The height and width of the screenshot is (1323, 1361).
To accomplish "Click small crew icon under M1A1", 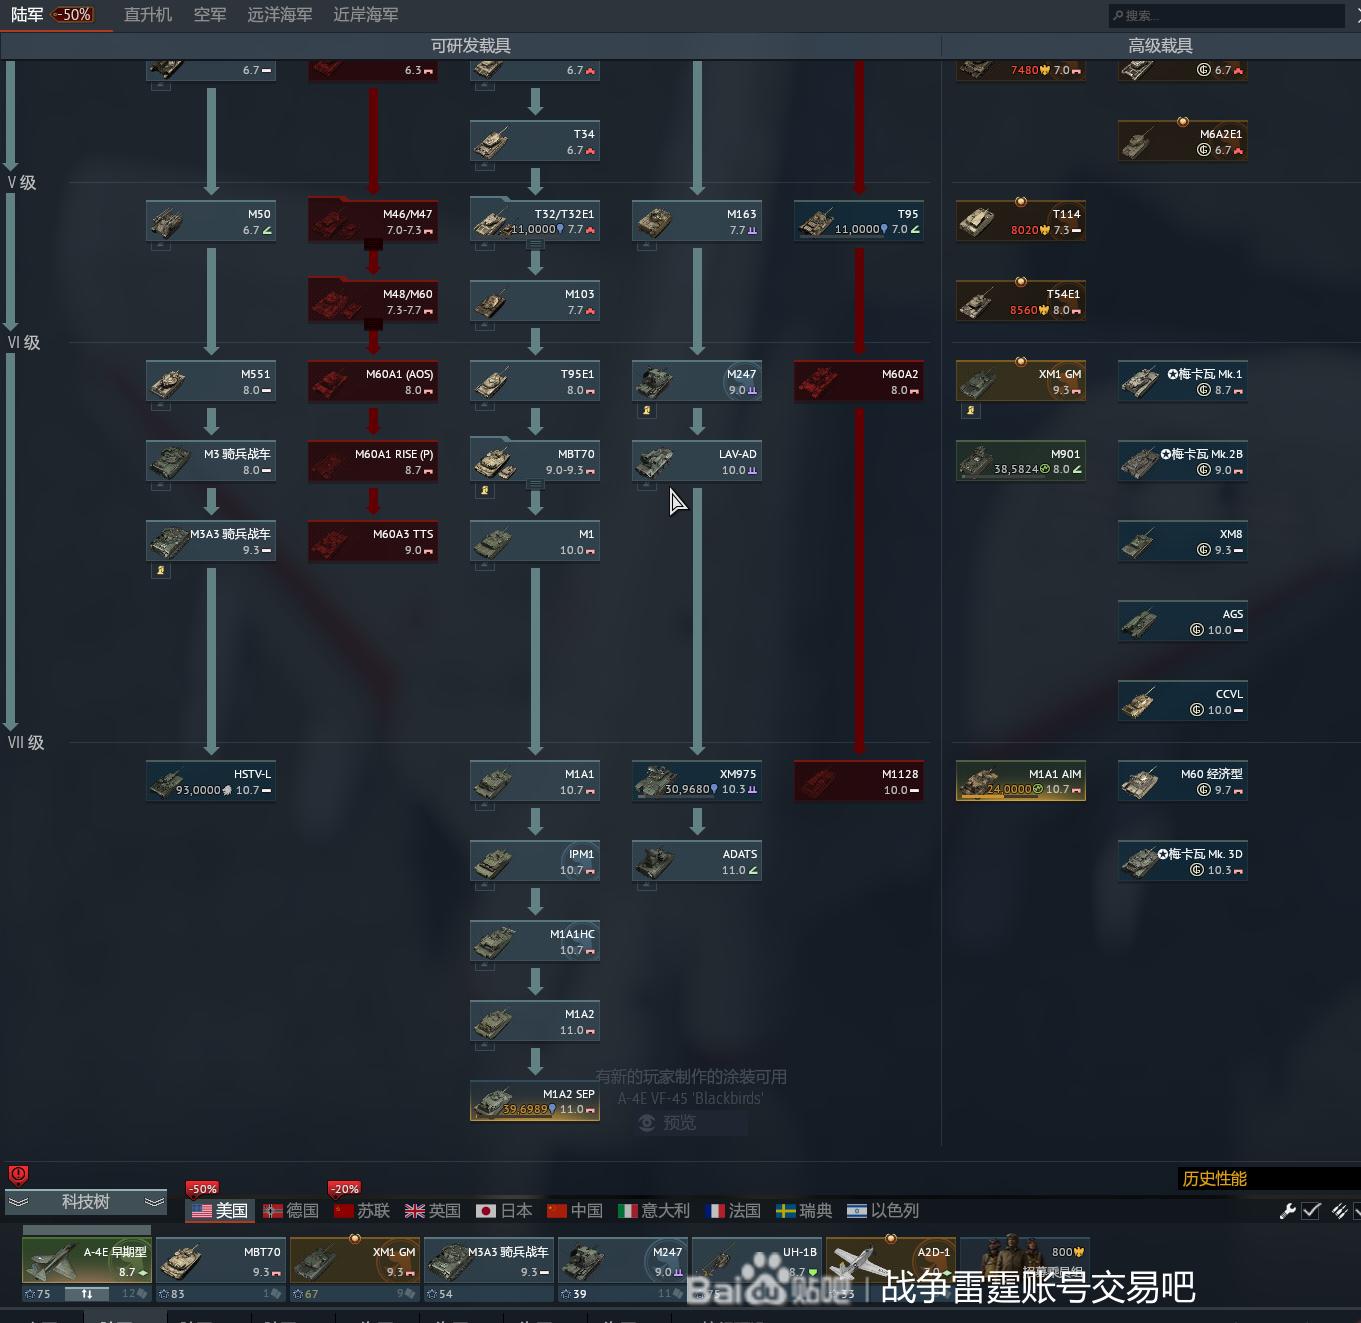I will (x=484, y=806).
